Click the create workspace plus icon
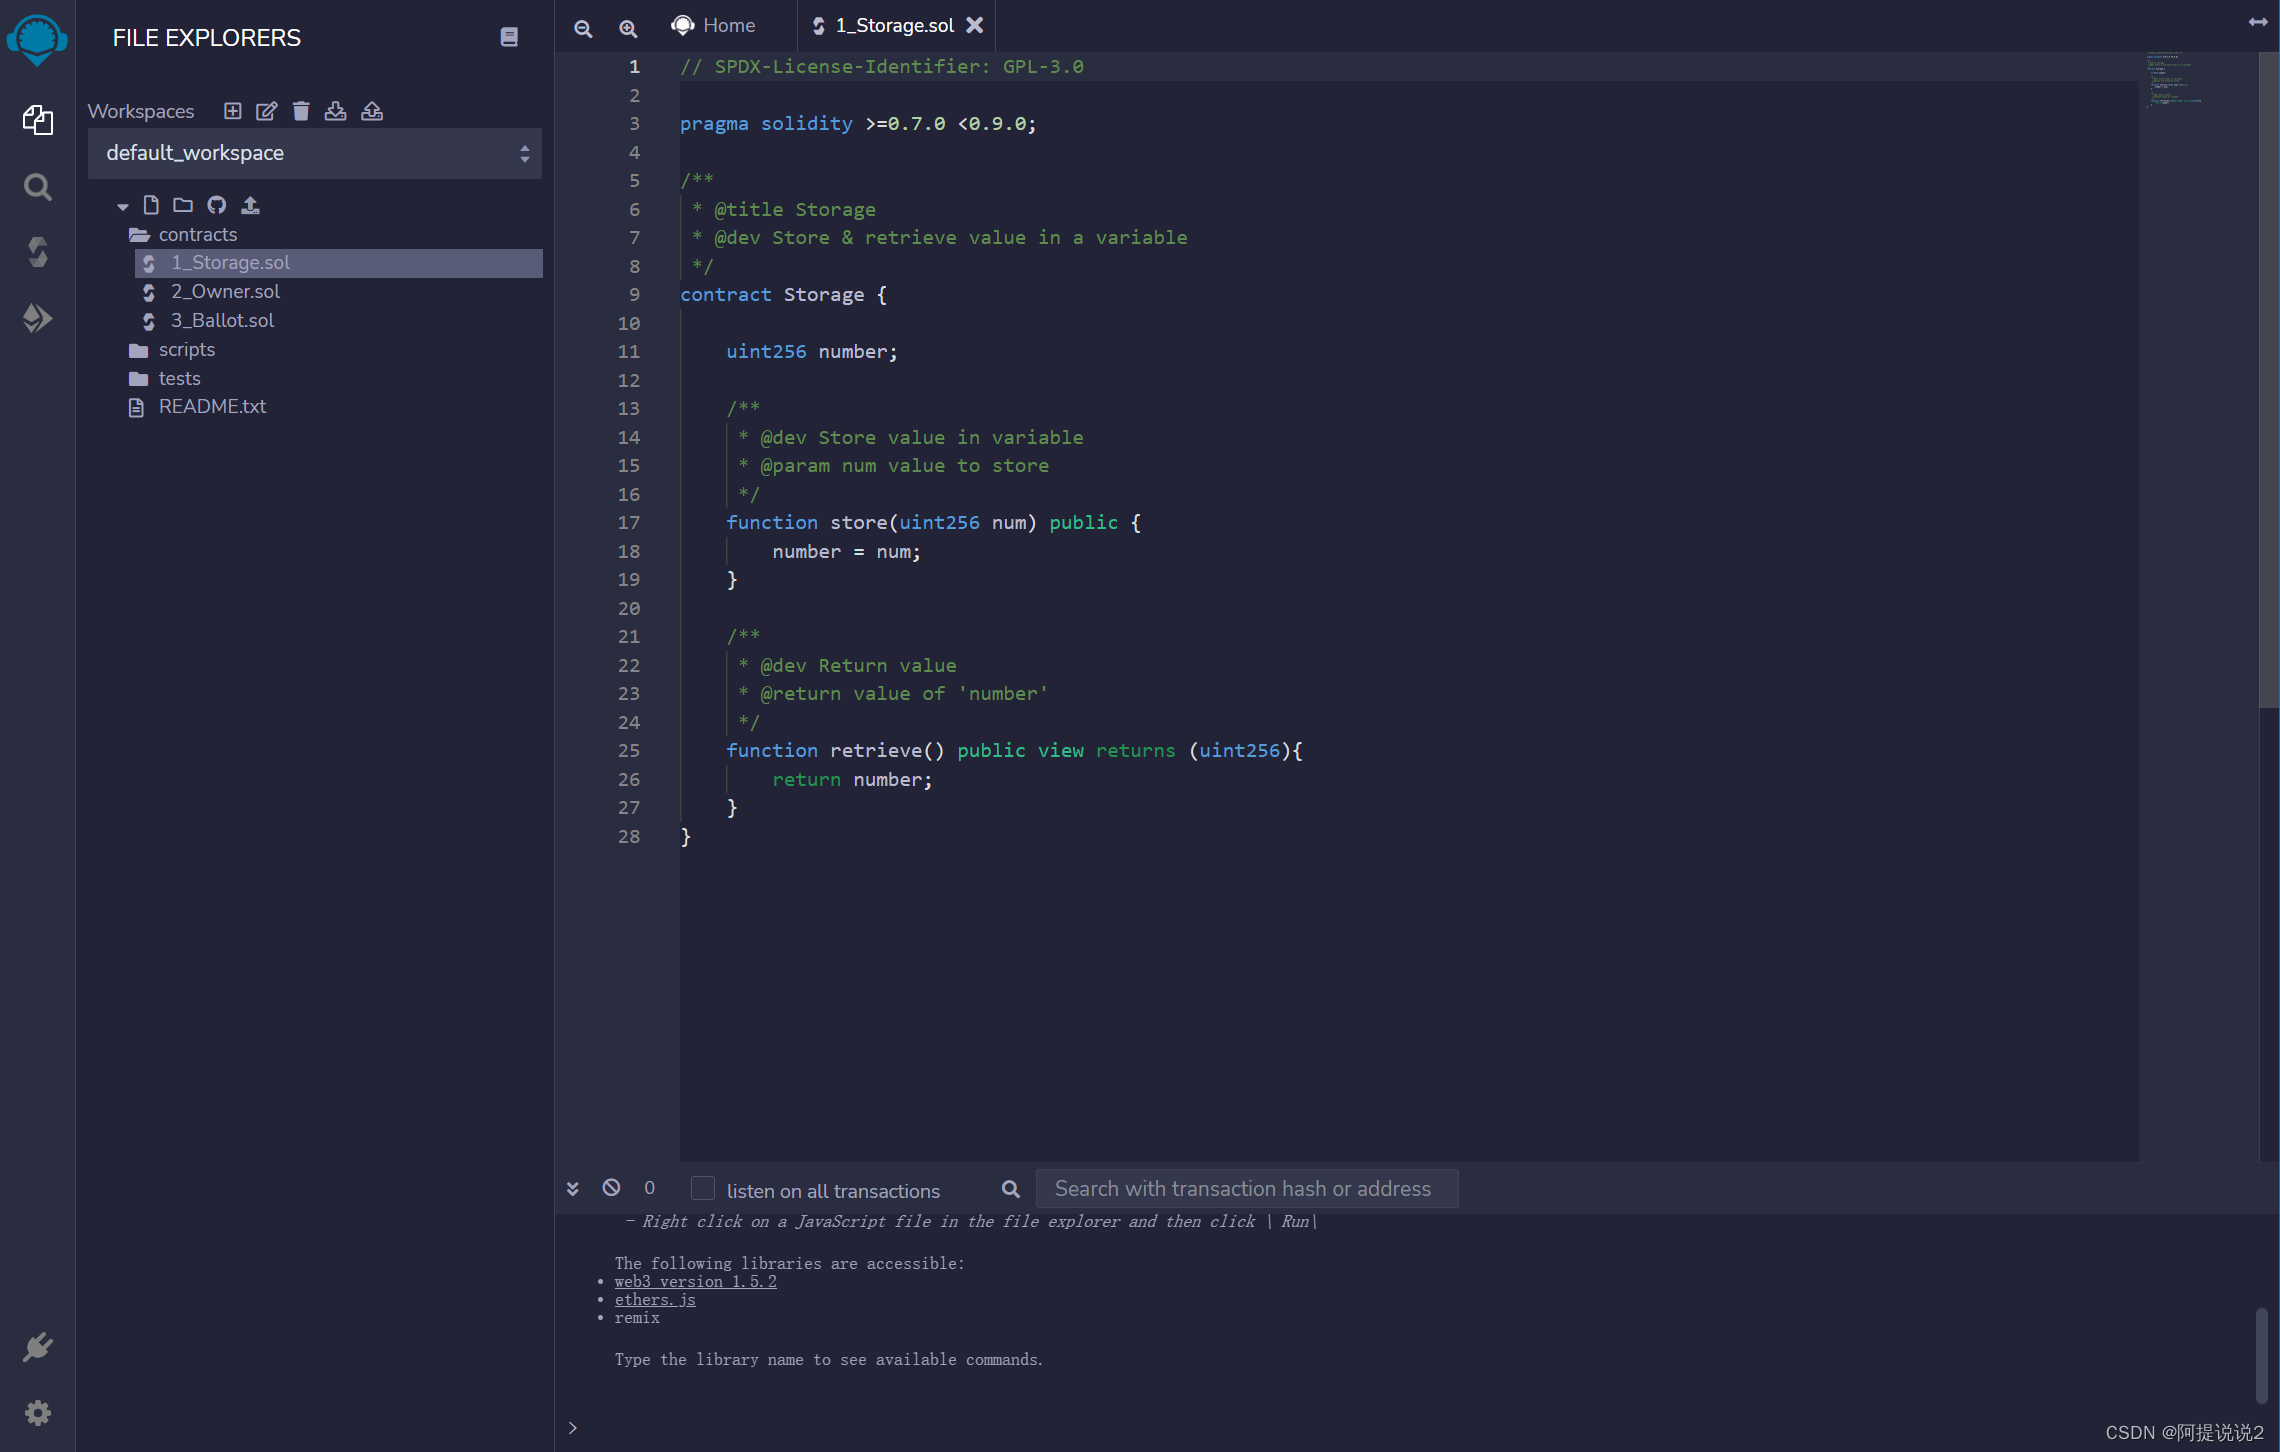 [232, 111]
